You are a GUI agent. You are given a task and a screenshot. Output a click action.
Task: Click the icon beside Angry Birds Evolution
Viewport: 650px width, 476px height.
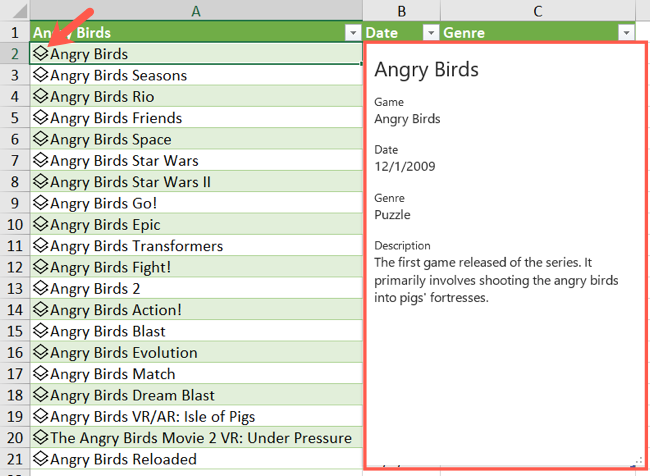tap(41, 353)
